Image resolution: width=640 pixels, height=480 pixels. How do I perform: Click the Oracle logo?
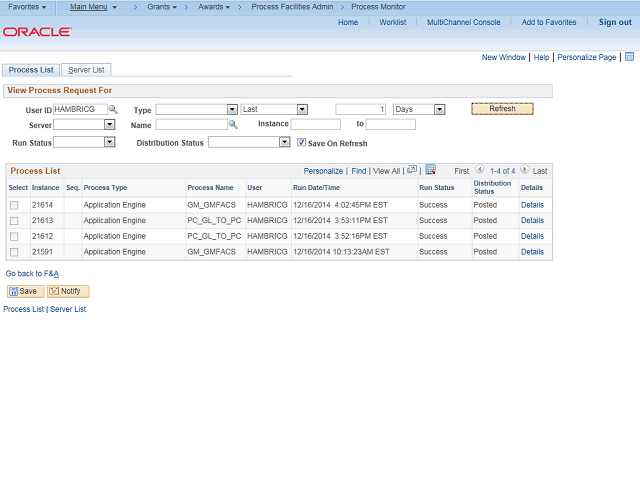coord(38,32)
